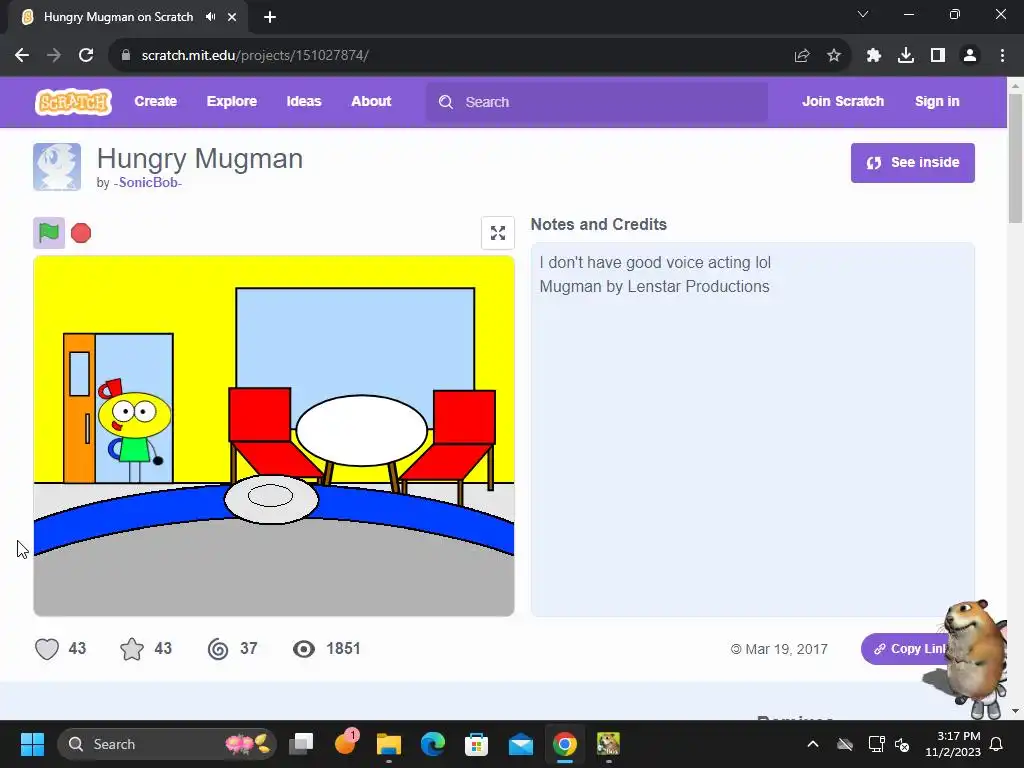The image size is (1024, 768).
Task: Open the -SonicBob- author avatar
Action: [x=57, y=167]
